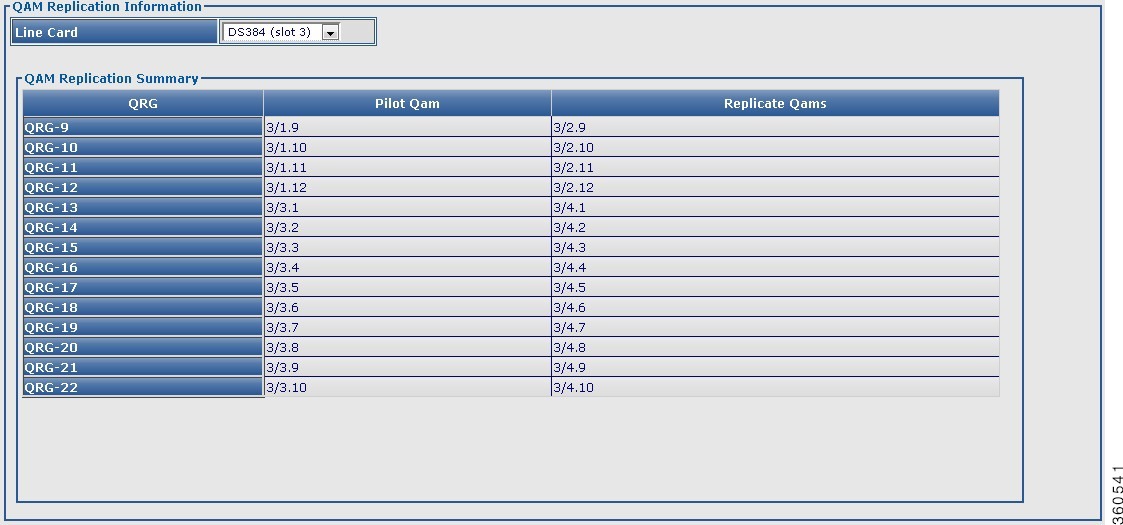Click pilot QAM cell 3/3.6

(x=408, y=308)
